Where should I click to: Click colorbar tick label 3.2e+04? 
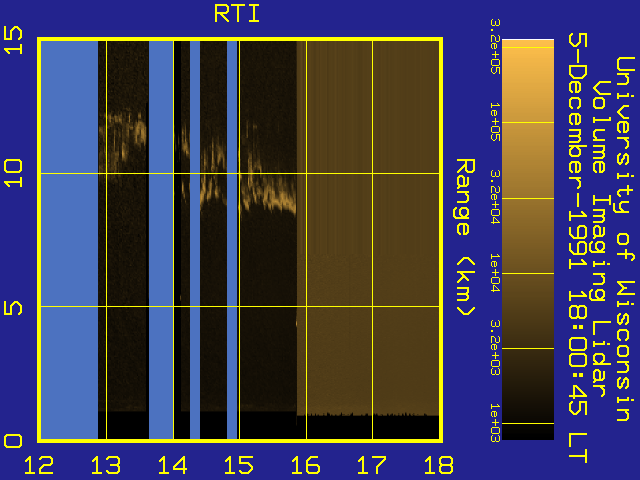click(495, 198)
